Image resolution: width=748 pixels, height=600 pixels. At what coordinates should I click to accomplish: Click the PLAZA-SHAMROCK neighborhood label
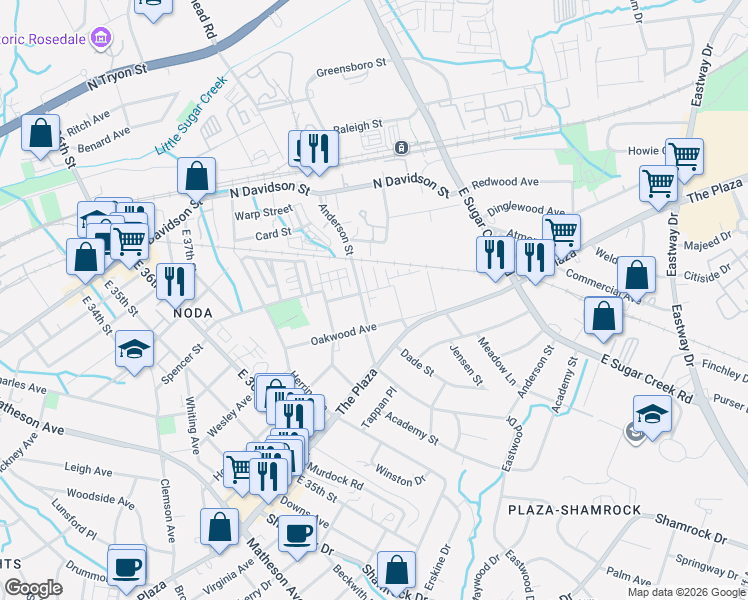tap(574, 510)
